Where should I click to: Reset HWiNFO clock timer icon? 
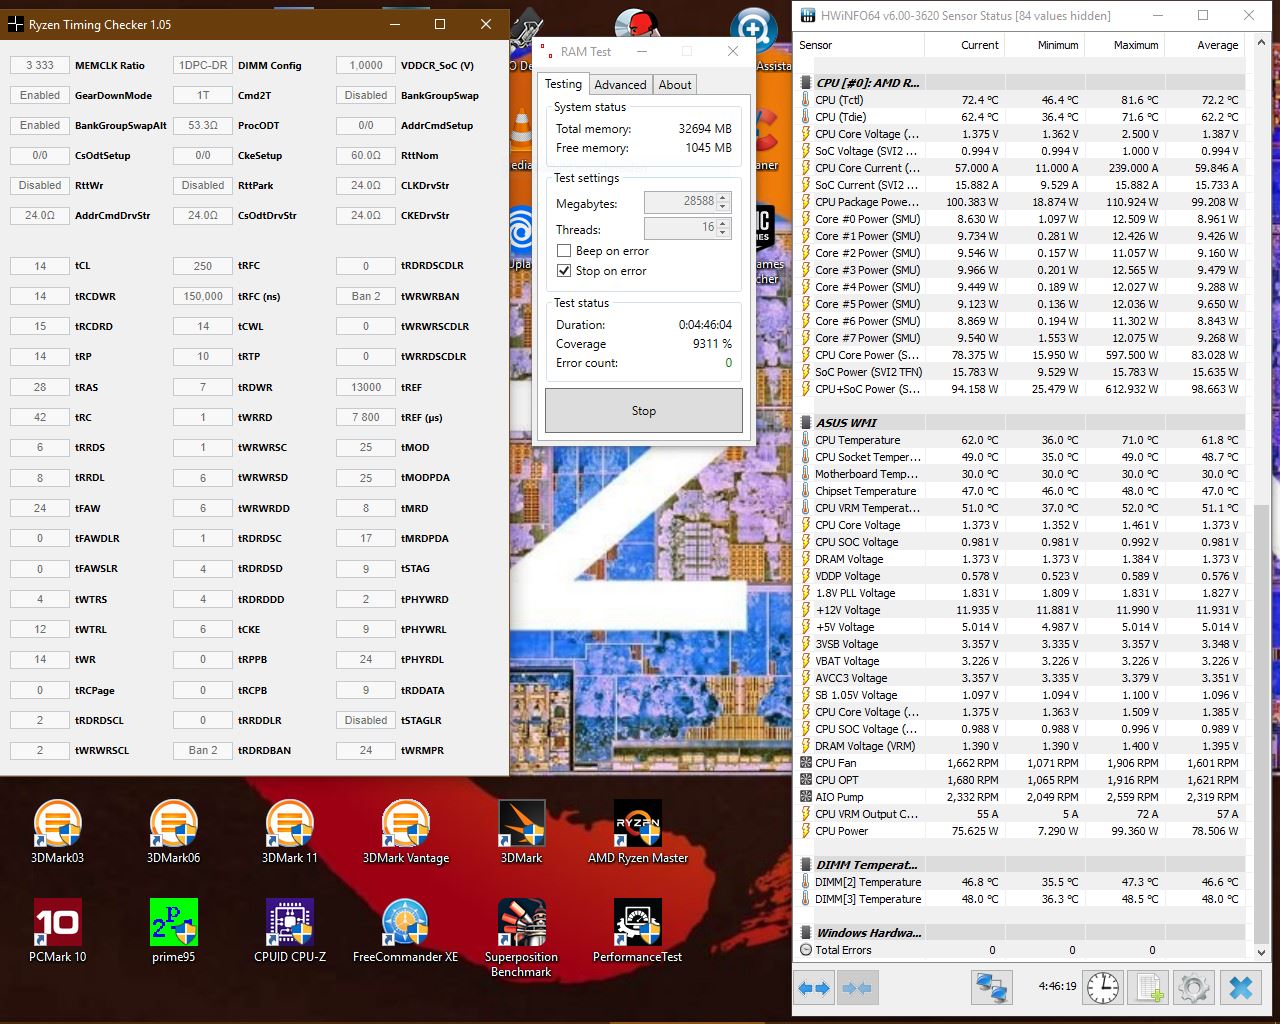(x=1103, y=988)
